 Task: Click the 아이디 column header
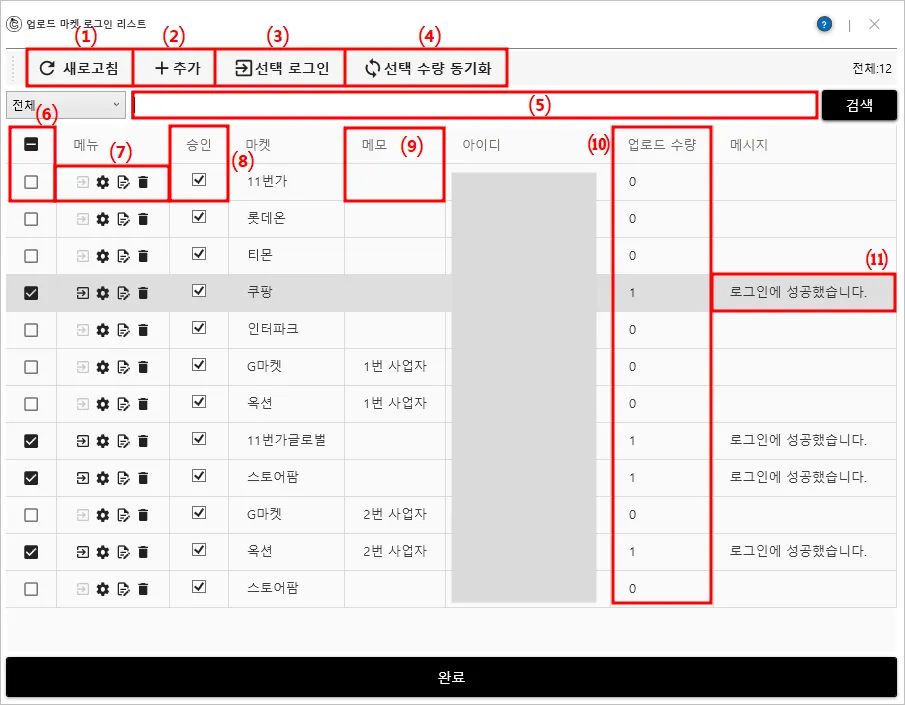[481, 145]
